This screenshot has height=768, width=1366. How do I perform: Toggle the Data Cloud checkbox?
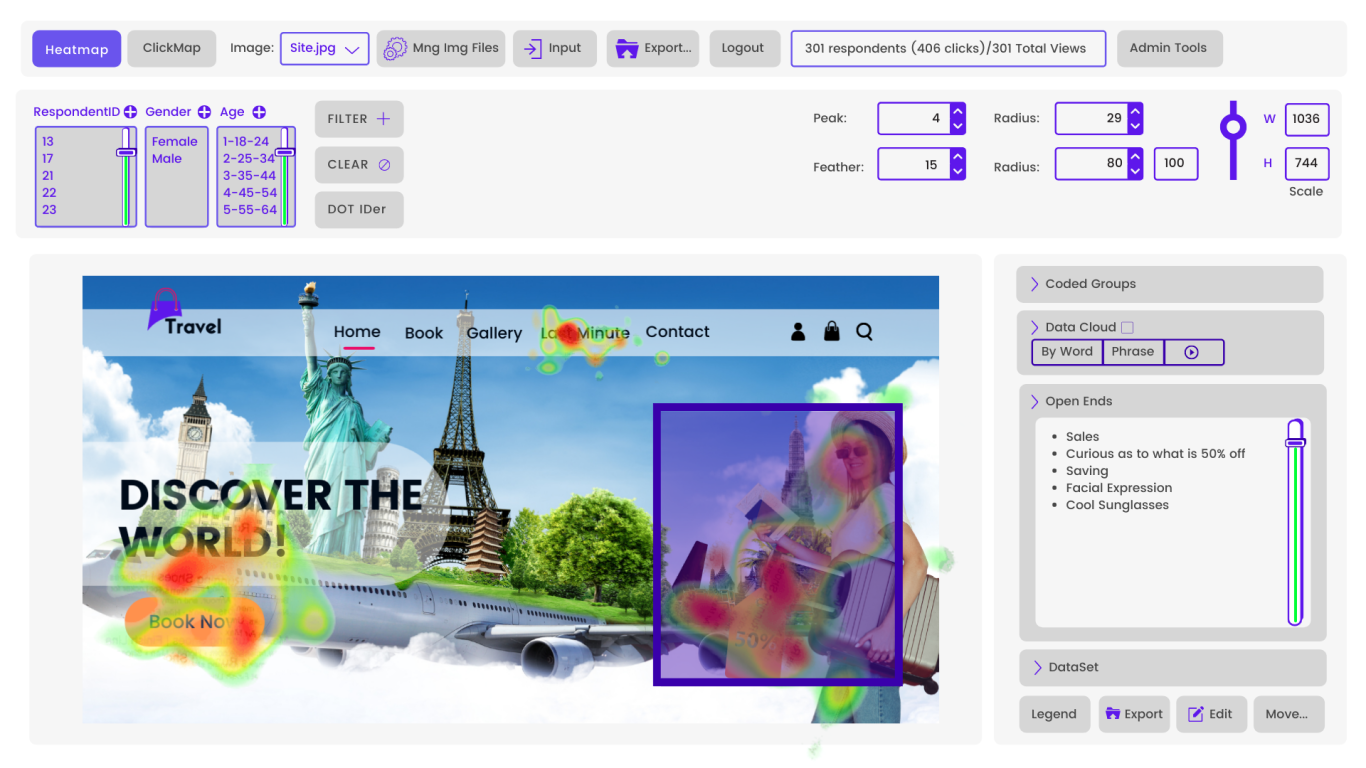[x=1128, y=327]
